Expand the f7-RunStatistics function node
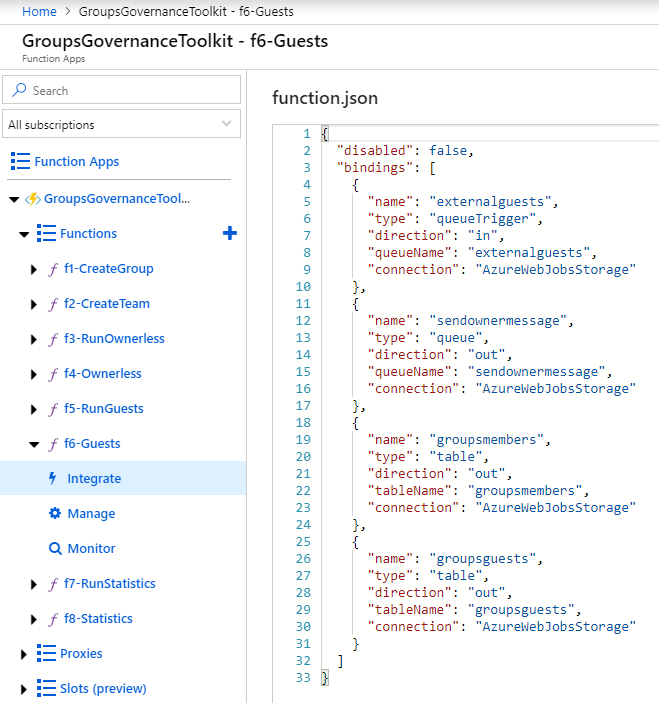The width and height of the screenshot is (659, 703). point(35,584)
